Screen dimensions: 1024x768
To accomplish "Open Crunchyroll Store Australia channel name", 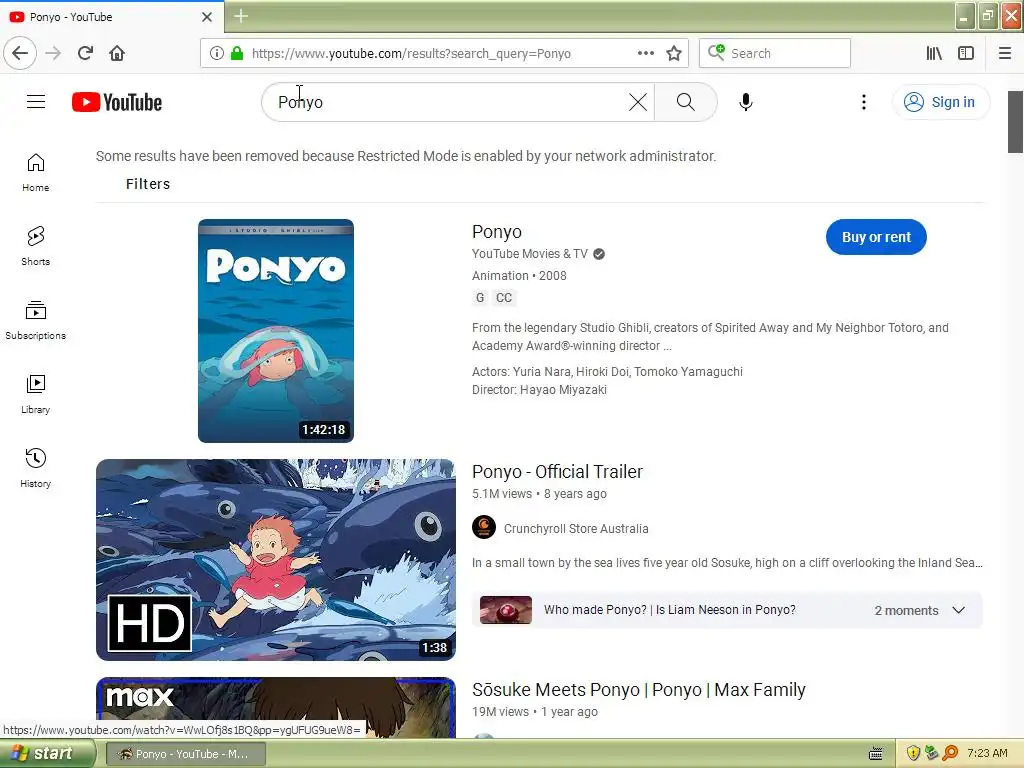I will coord(576,528).
